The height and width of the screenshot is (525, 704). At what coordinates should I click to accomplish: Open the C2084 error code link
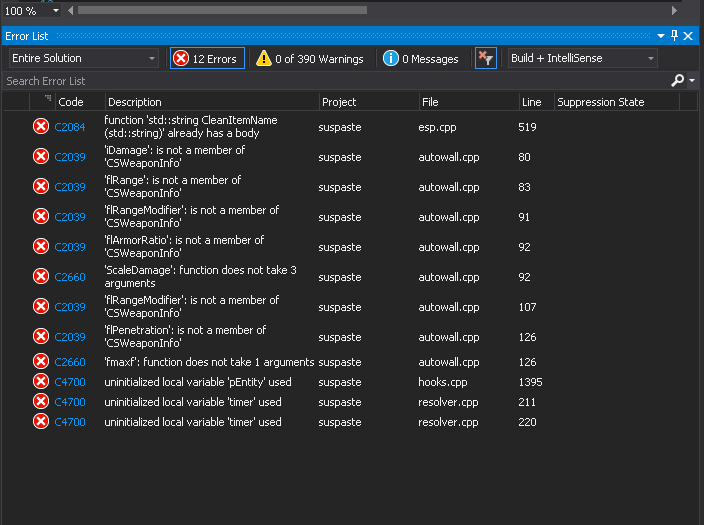click(70, 127)
